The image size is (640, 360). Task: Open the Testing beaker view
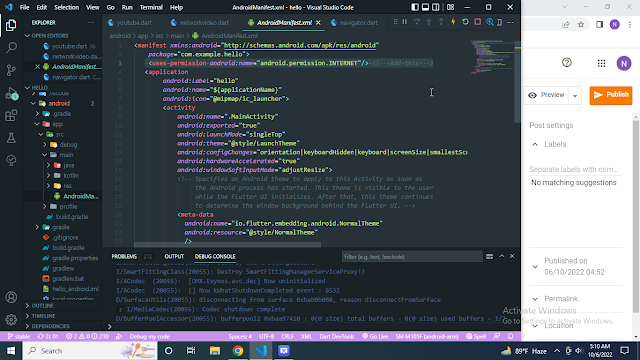(x=11, y=138)
